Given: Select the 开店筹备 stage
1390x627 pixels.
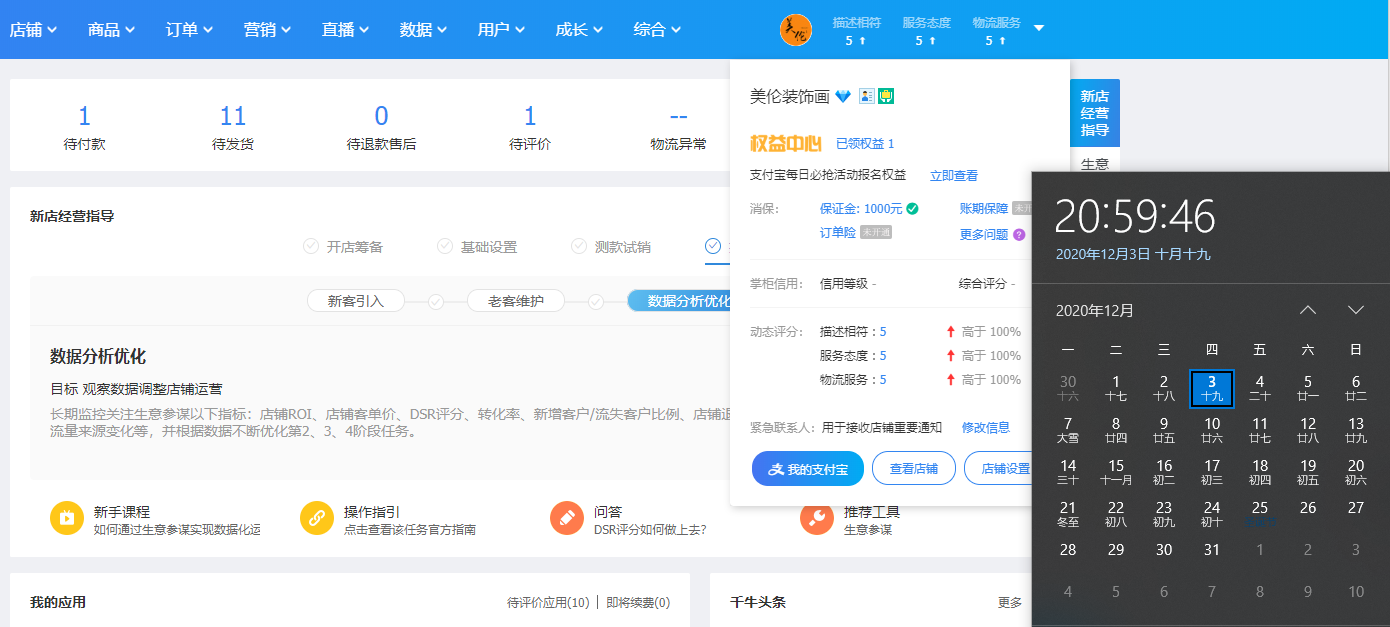Looking at the screenshot, I should pos(343,247).
